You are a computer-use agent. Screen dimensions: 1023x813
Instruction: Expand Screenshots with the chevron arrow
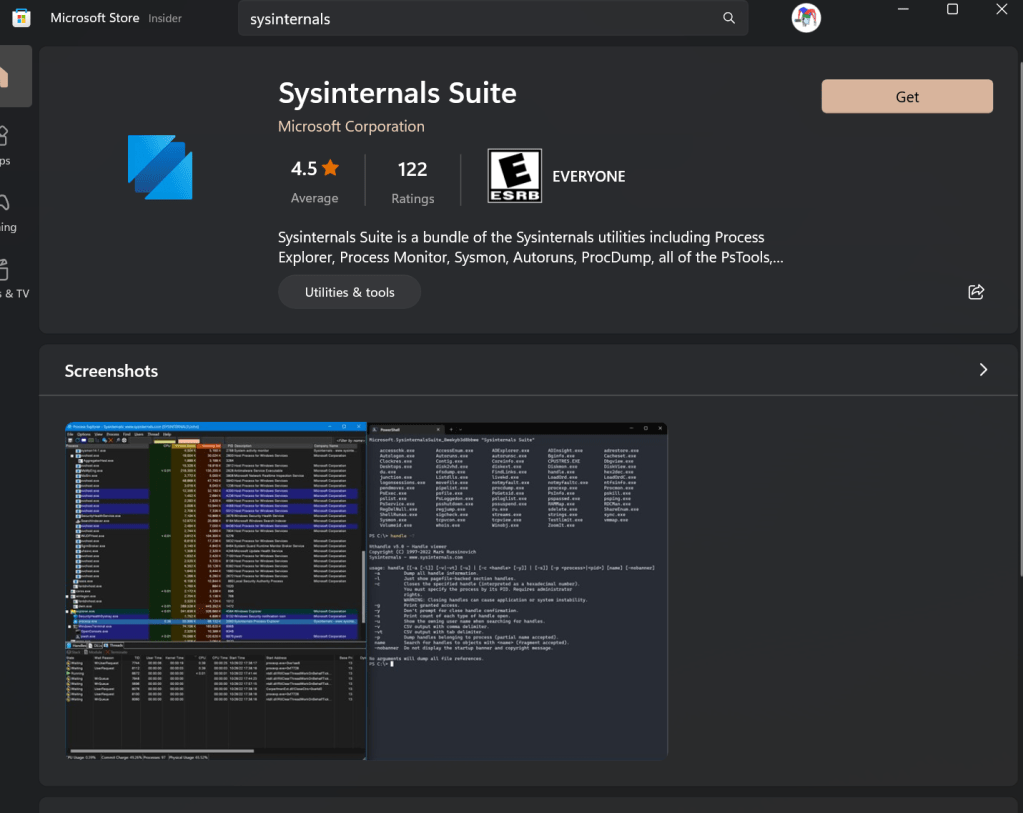pos(983,370)
